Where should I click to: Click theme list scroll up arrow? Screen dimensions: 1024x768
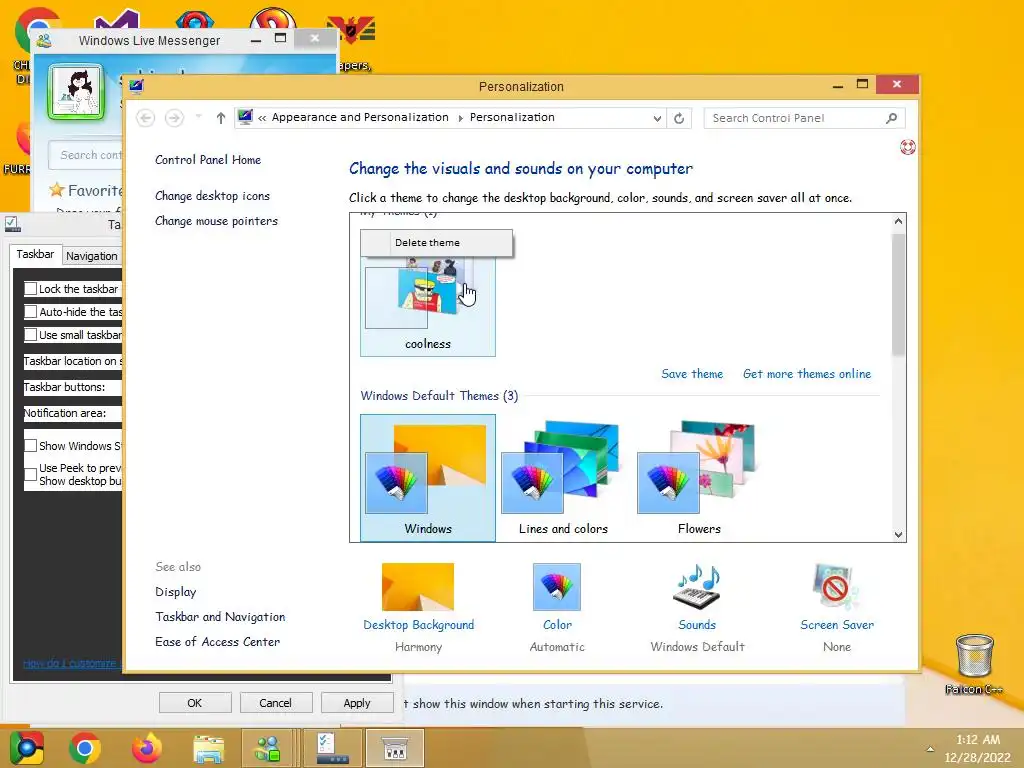[x=899, y=221]
